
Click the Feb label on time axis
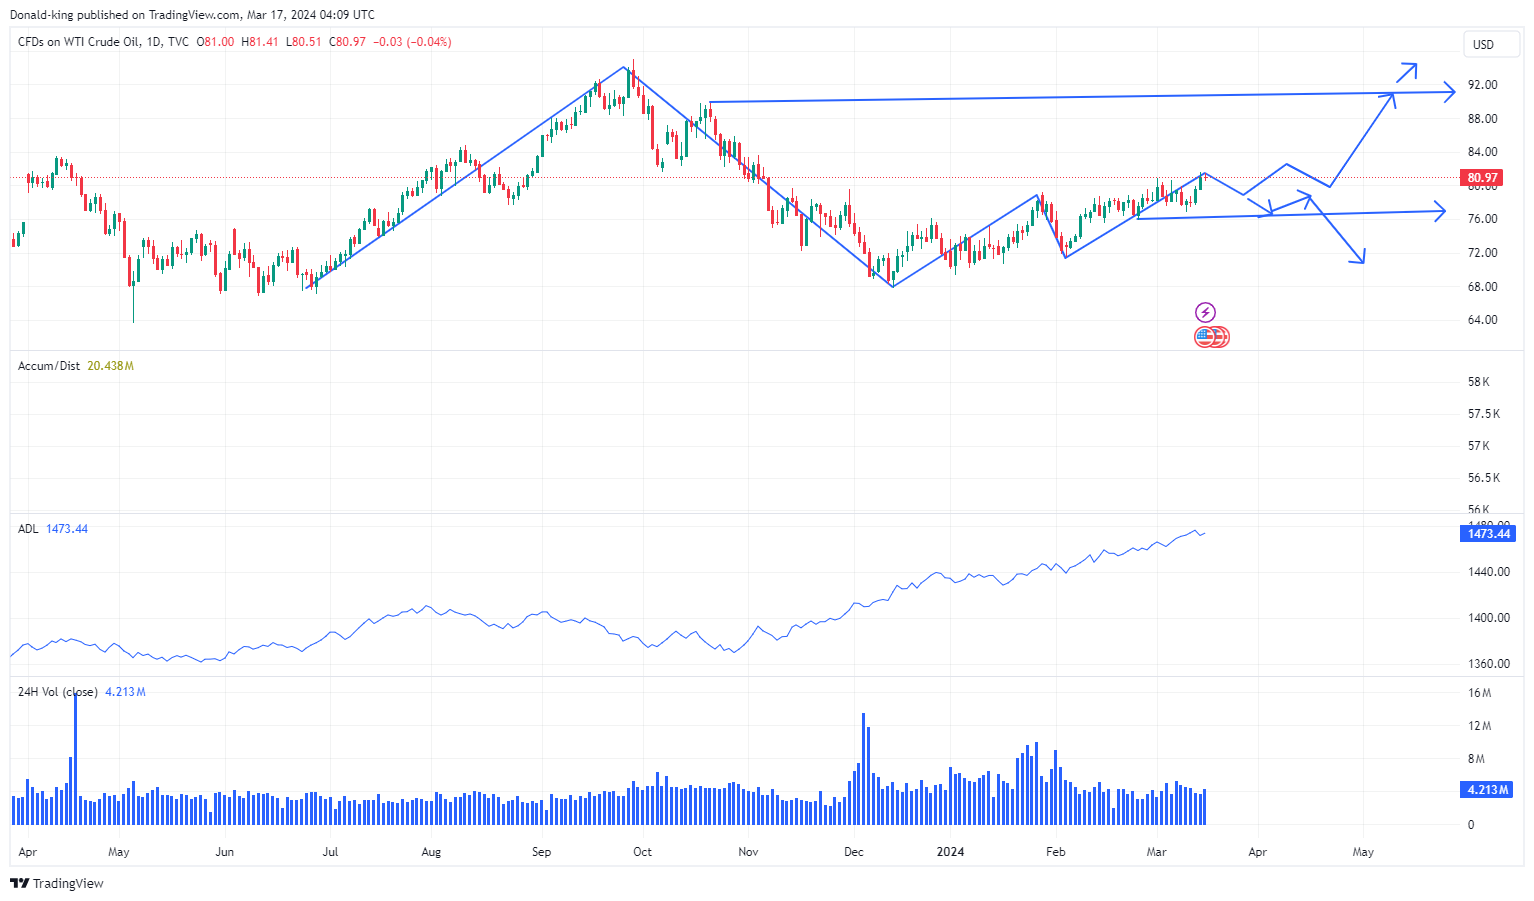pos(1055,852)
